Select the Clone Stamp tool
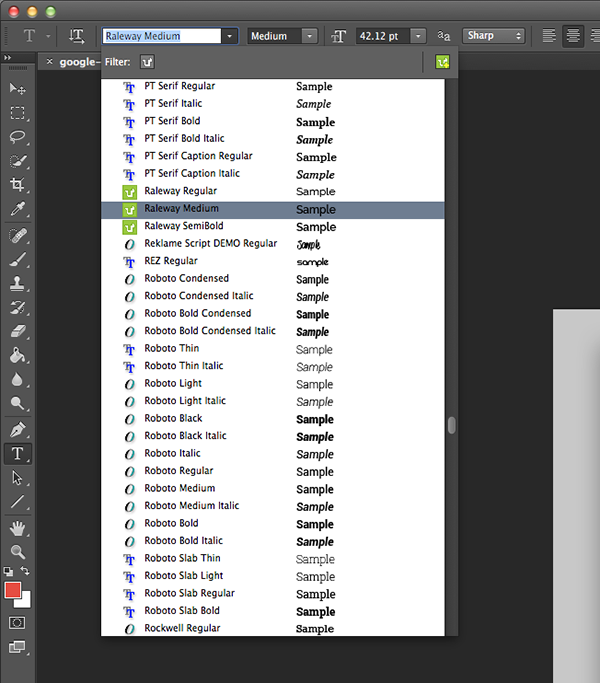 point(17,284)
